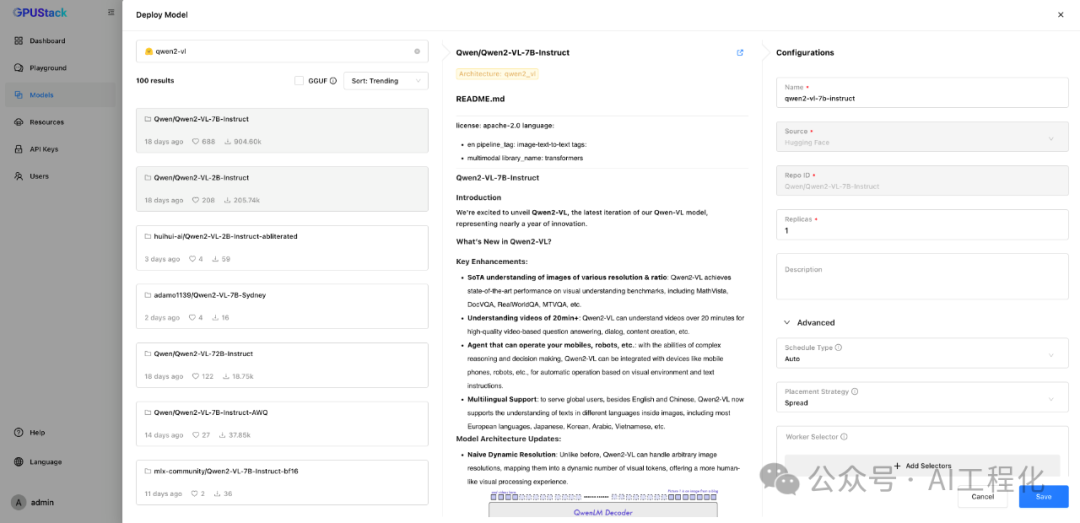
Task: Click the Dashboard grid icon
Action: point(19,41)
